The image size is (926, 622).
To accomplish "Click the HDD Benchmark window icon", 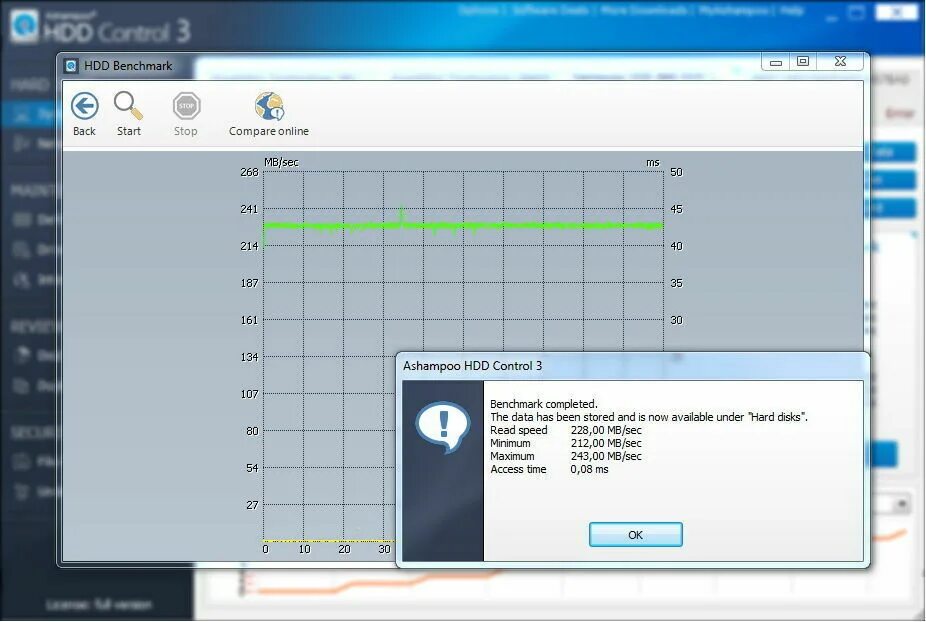I will pos(71,66).
